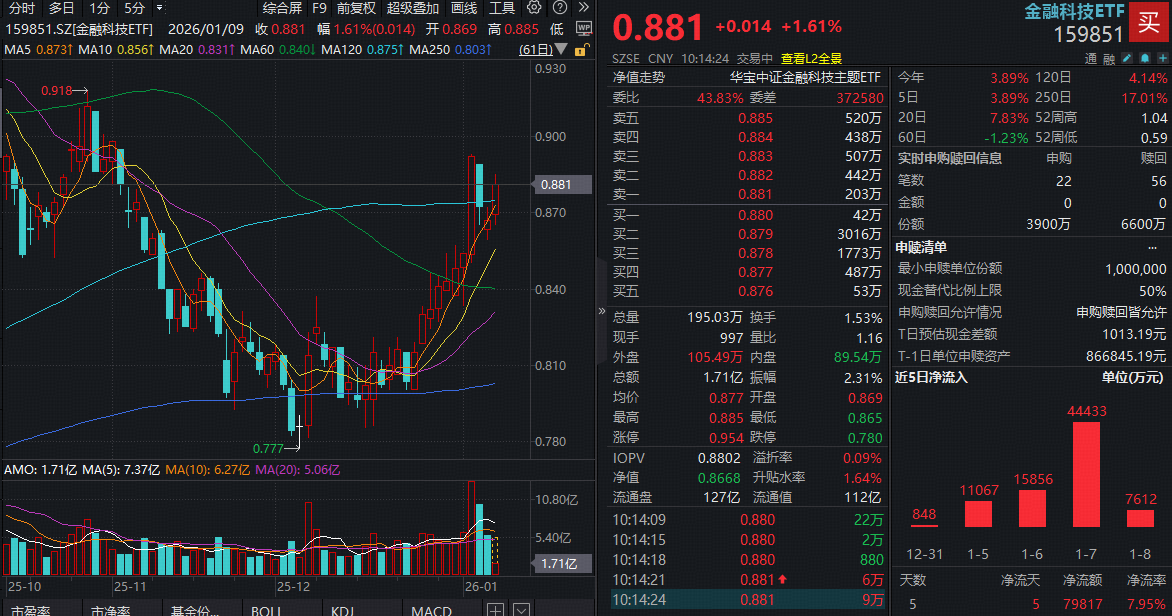Image resolution: width=1172 pixels, height=616 pixels.
Task: Toggle the orange padlock icon
Action: click(582, 48)
